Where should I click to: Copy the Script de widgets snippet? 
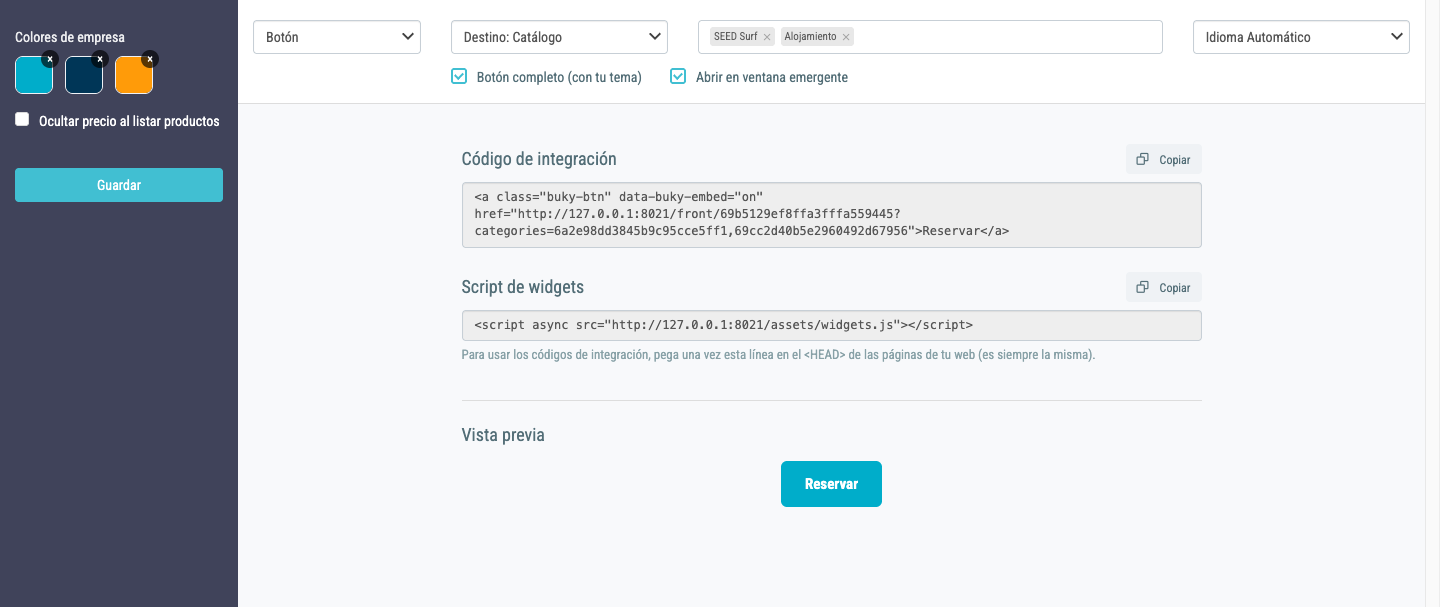coord(1164,288)
